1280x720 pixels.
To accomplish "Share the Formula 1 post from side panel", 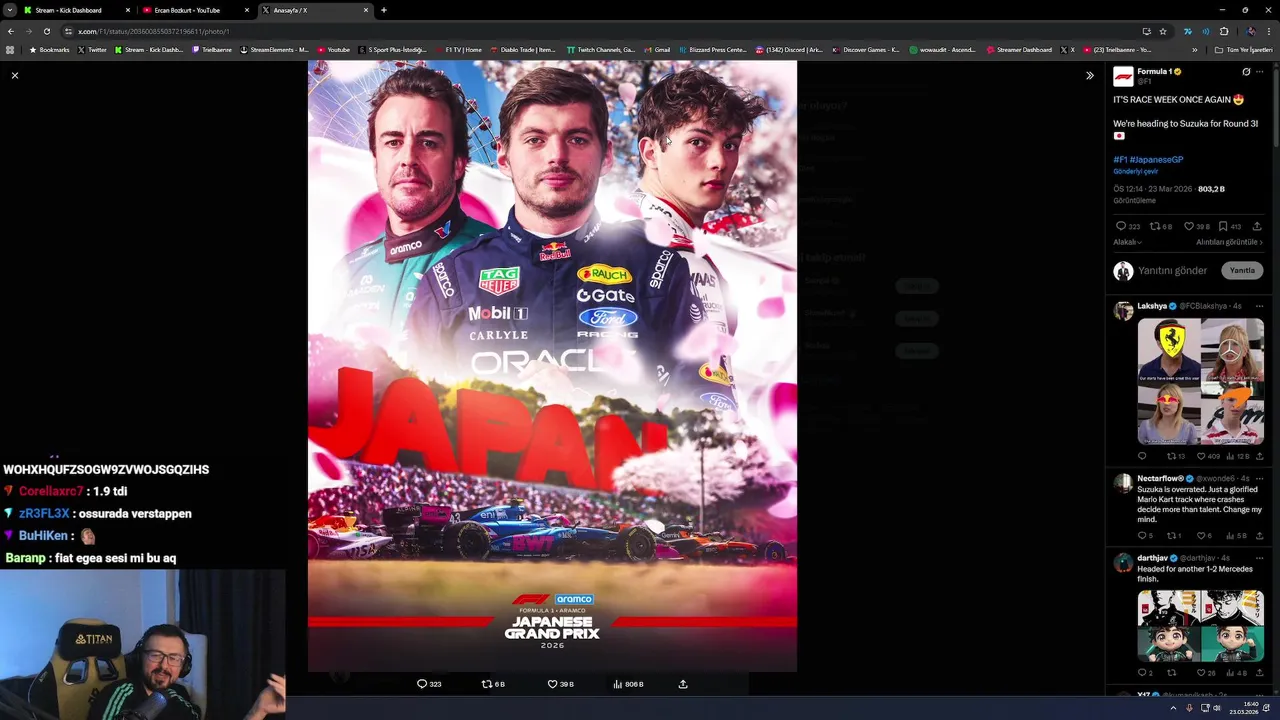I will (x=1258, y=227).
